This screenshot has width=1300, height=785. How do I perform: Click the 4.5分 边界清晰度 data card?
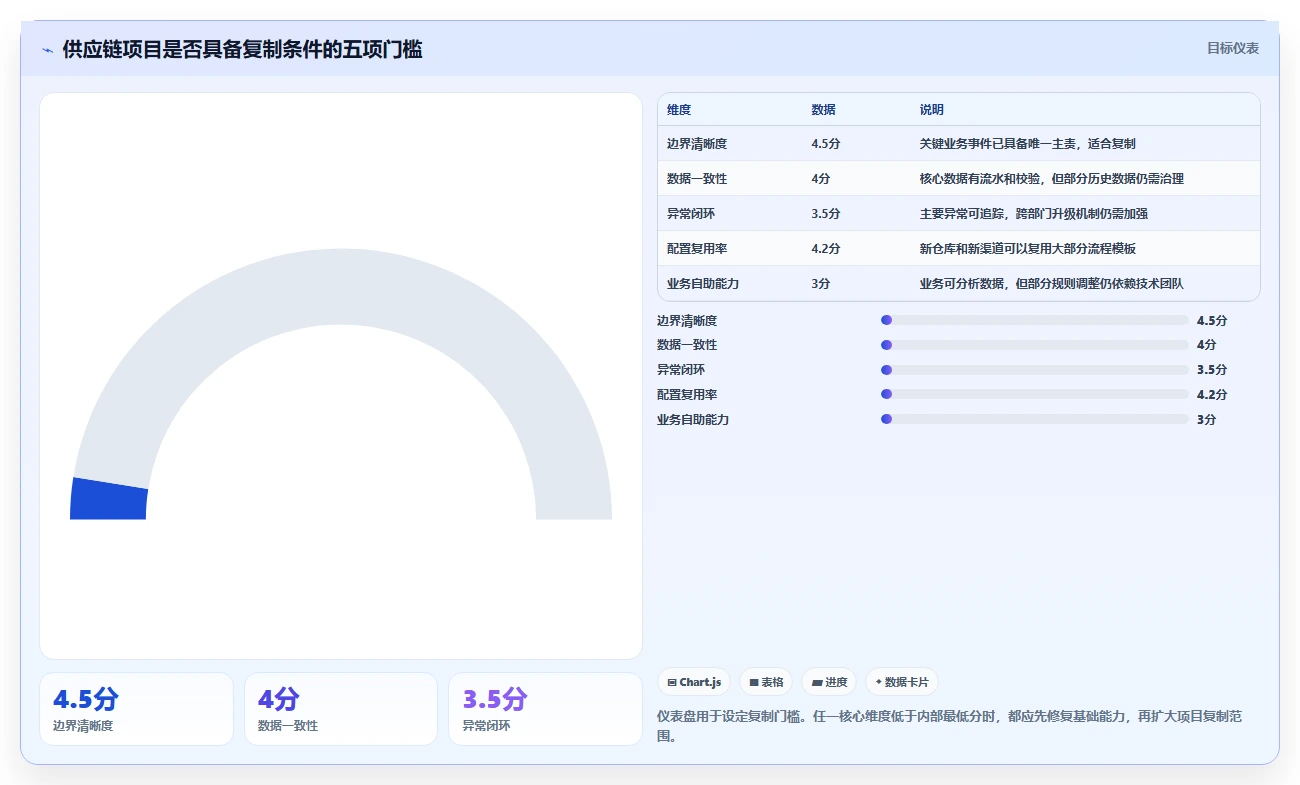136,709
